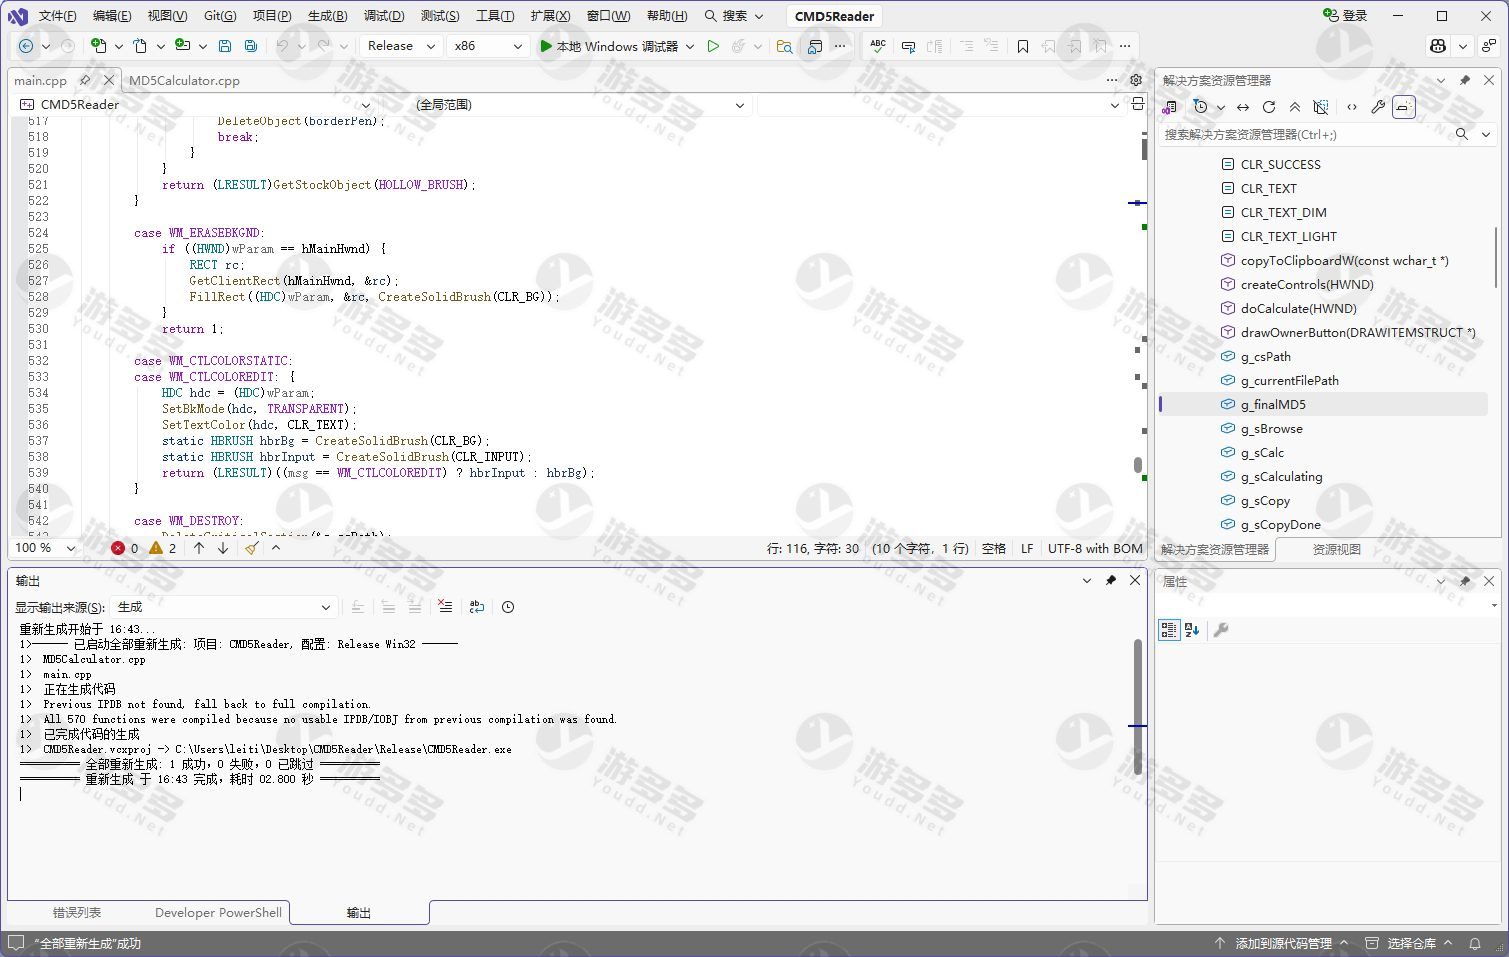Click the Find in Files toolbar icon
Screen dimensions: 1509x957
click(784, 46)
